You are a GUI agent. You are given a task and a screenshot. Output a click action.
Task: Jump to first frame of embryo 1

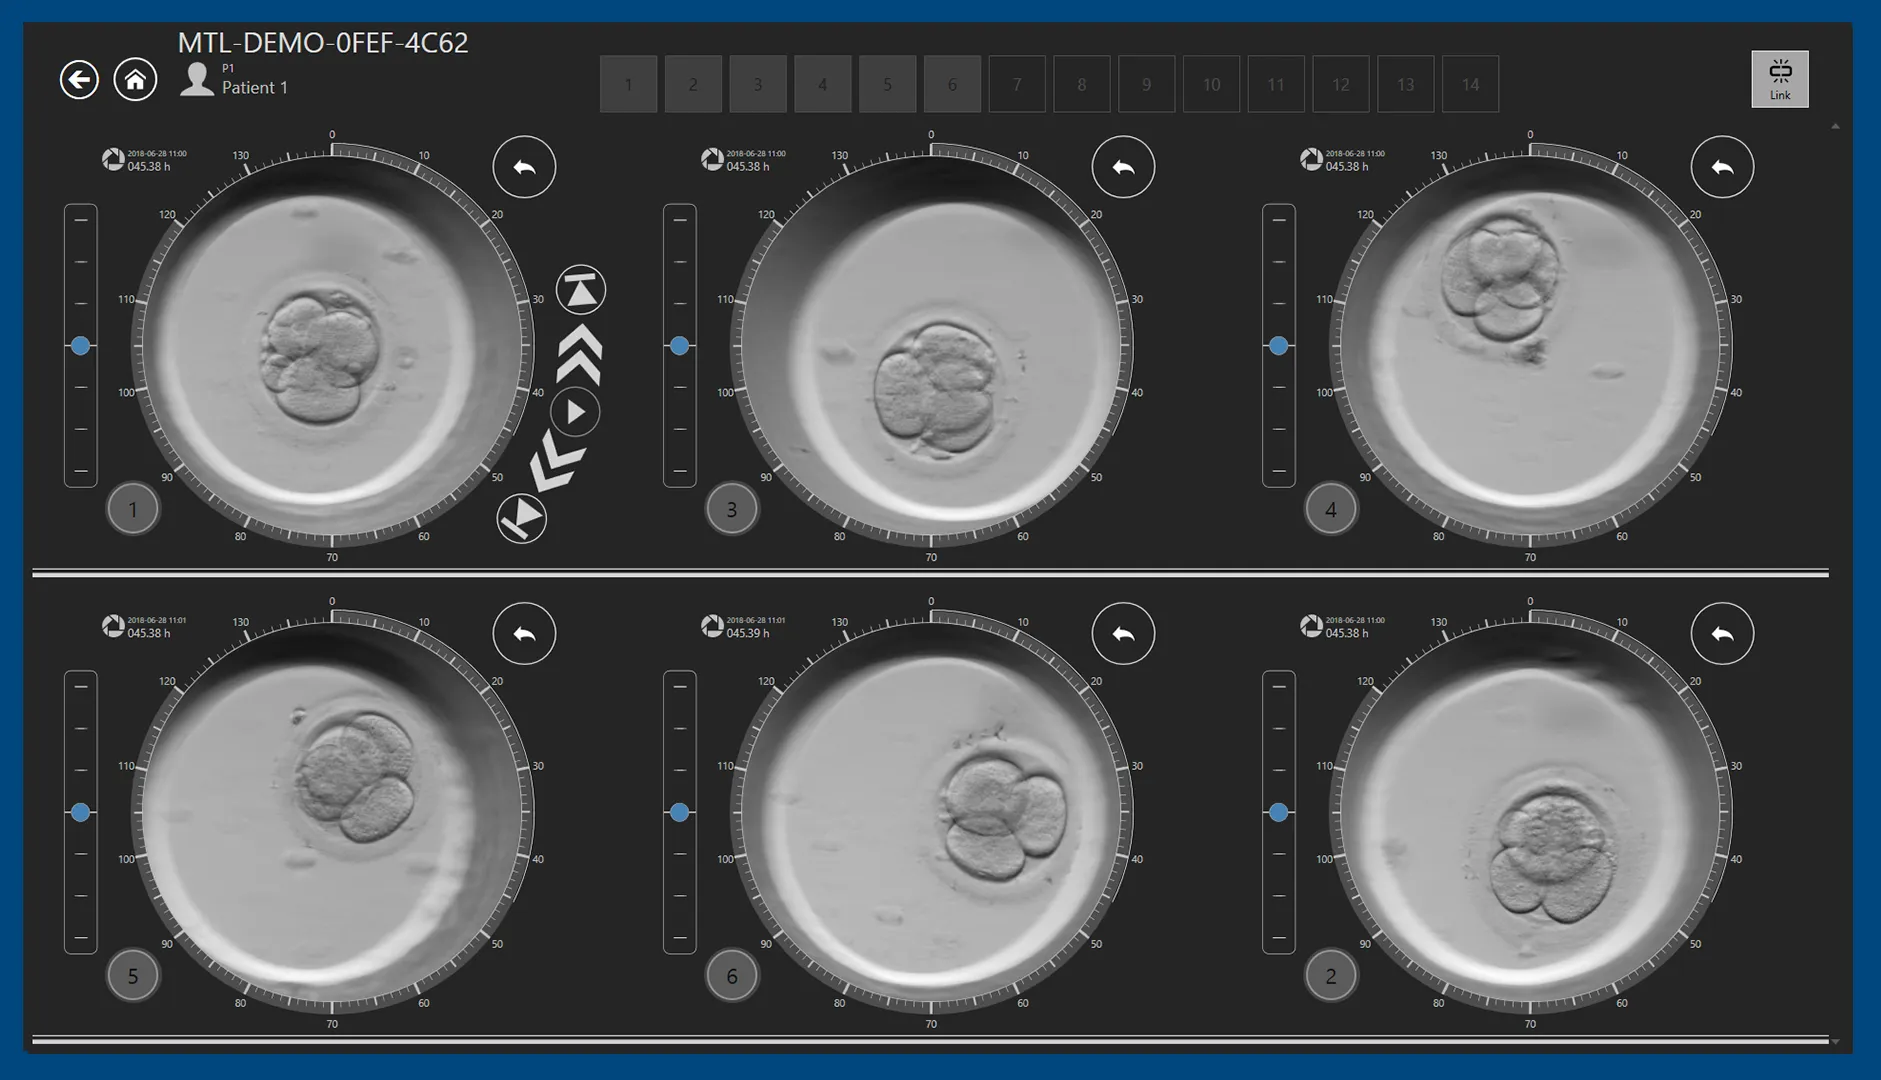coord(521,518)
